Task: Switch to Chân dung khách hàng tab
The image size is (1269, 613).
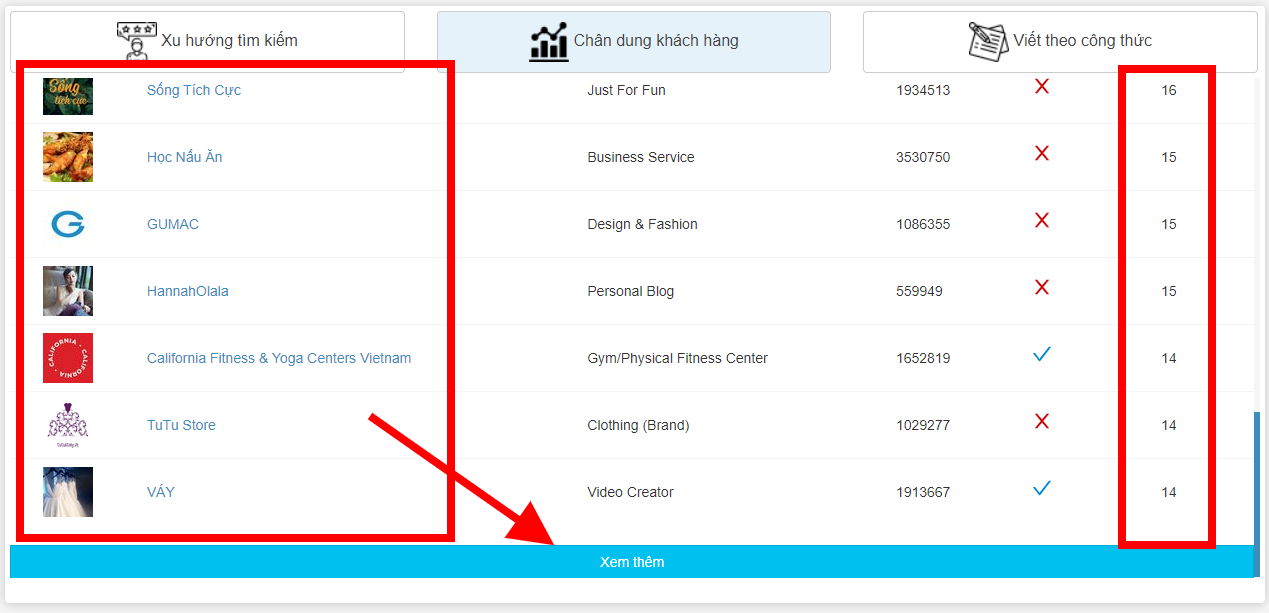Action: (634, 42)
